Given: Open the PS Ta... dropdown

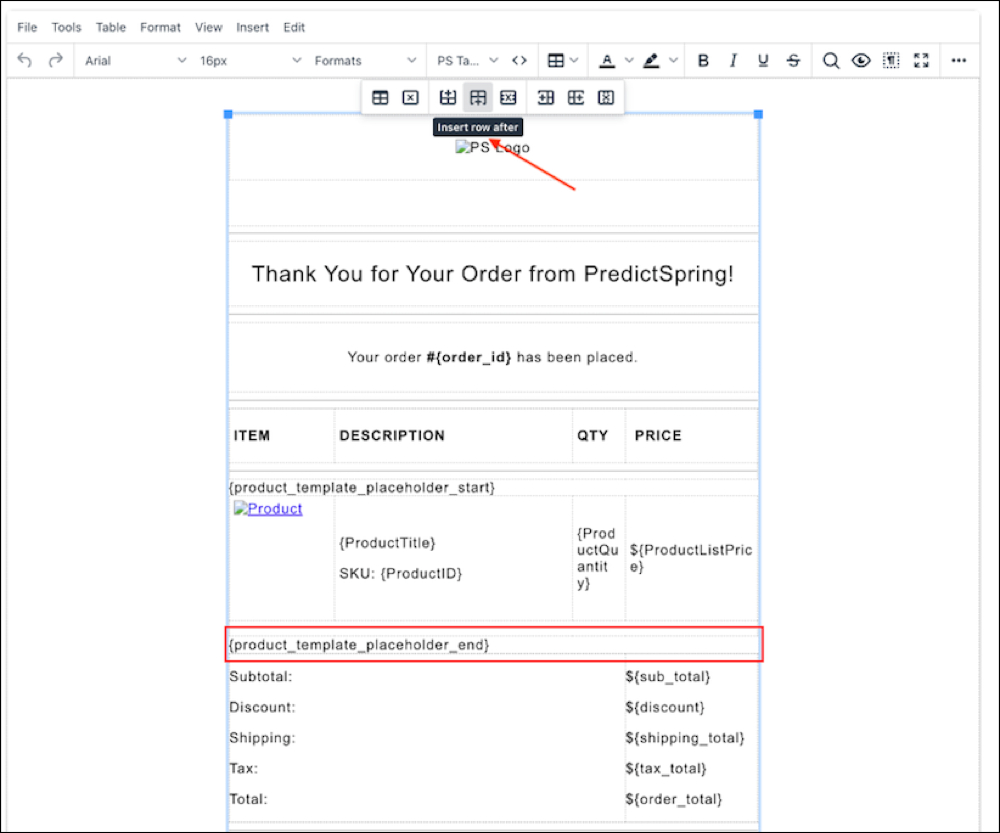Looking at the screenshot, I should [467, 61].
